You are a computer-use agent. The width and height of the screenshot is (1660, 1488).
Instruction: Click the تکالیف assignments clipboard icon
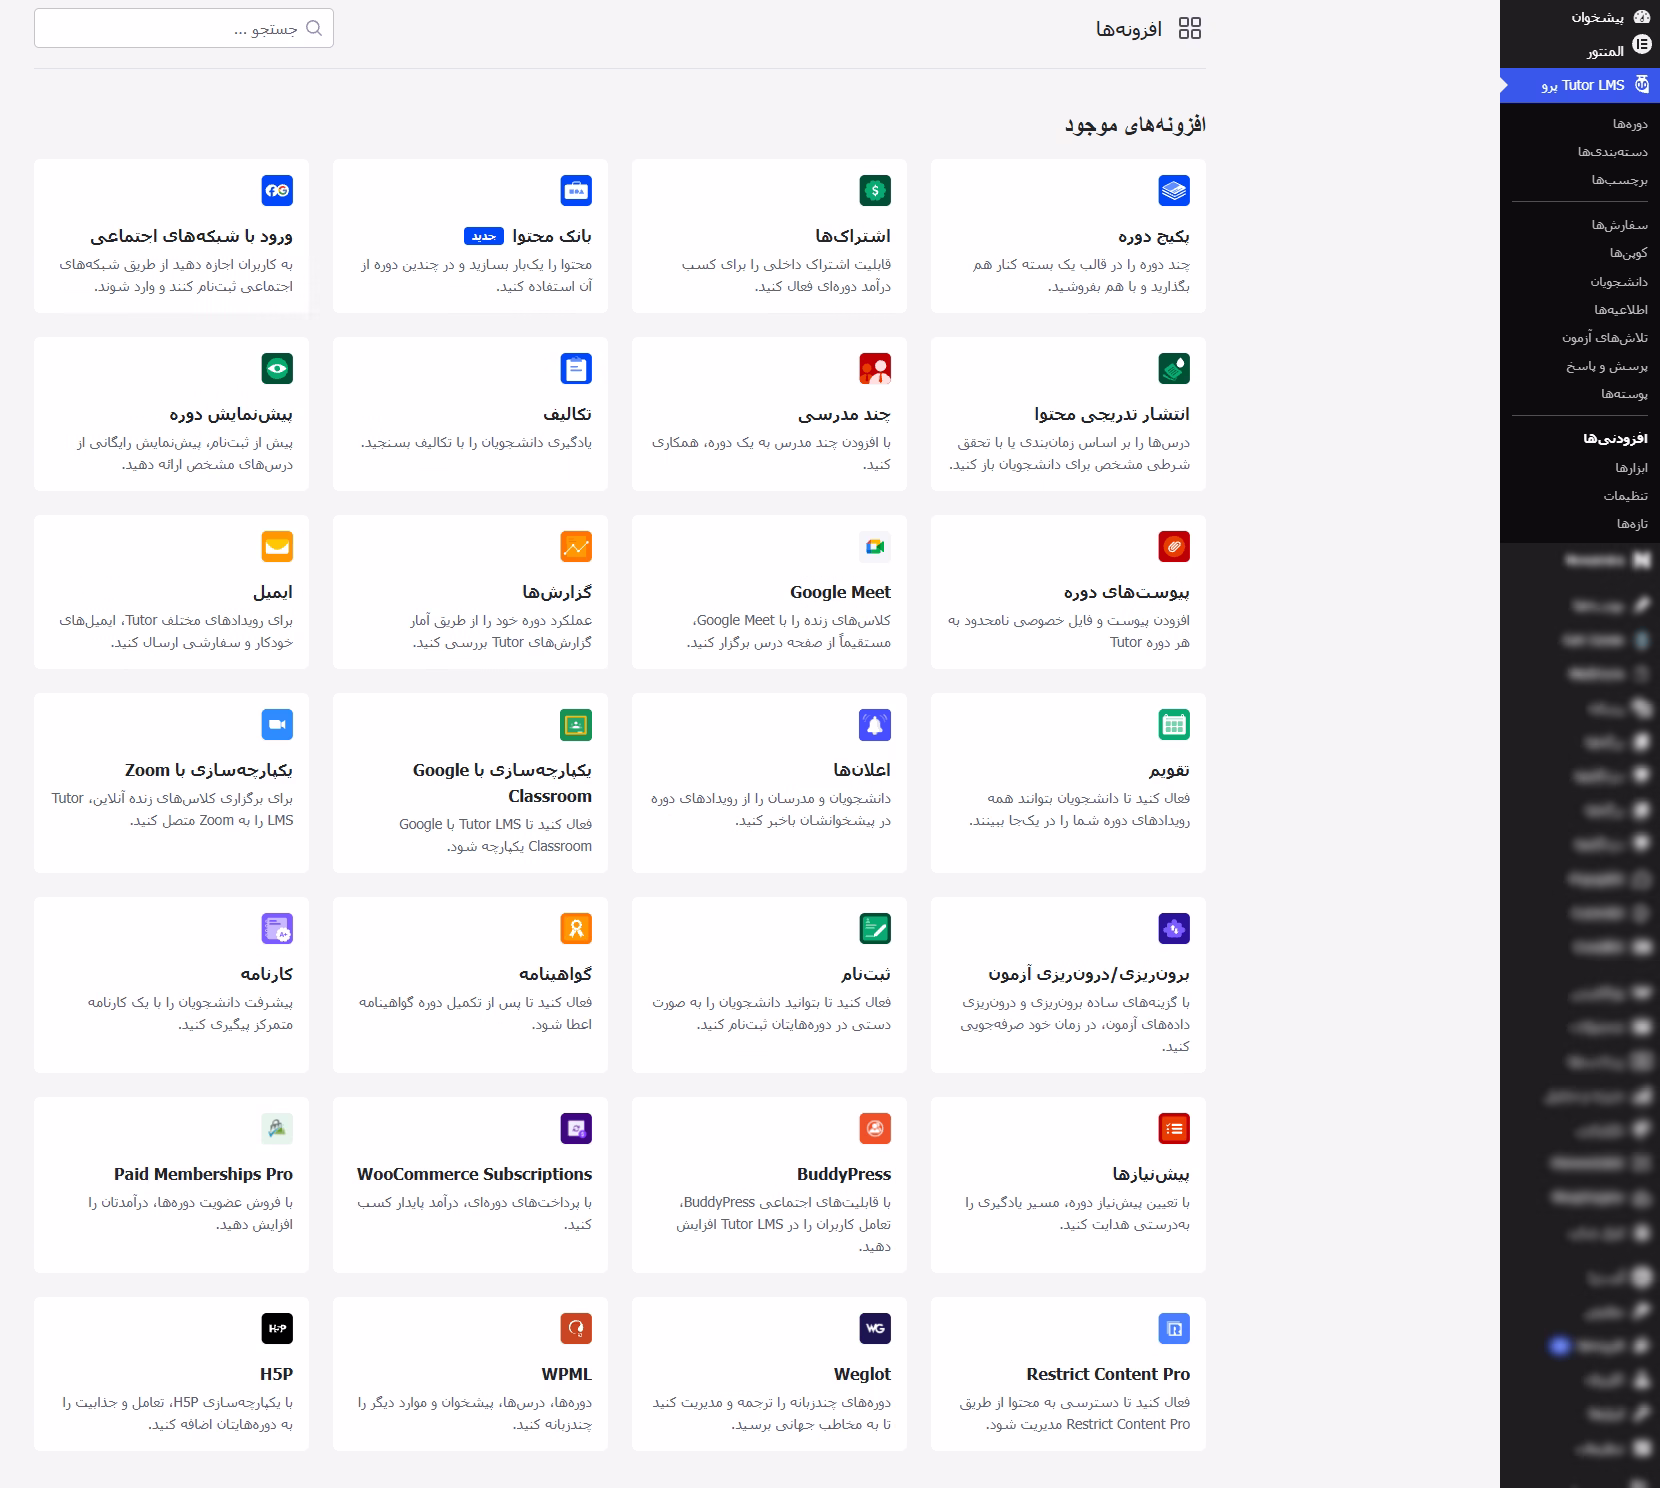click(x=576, y=368)
